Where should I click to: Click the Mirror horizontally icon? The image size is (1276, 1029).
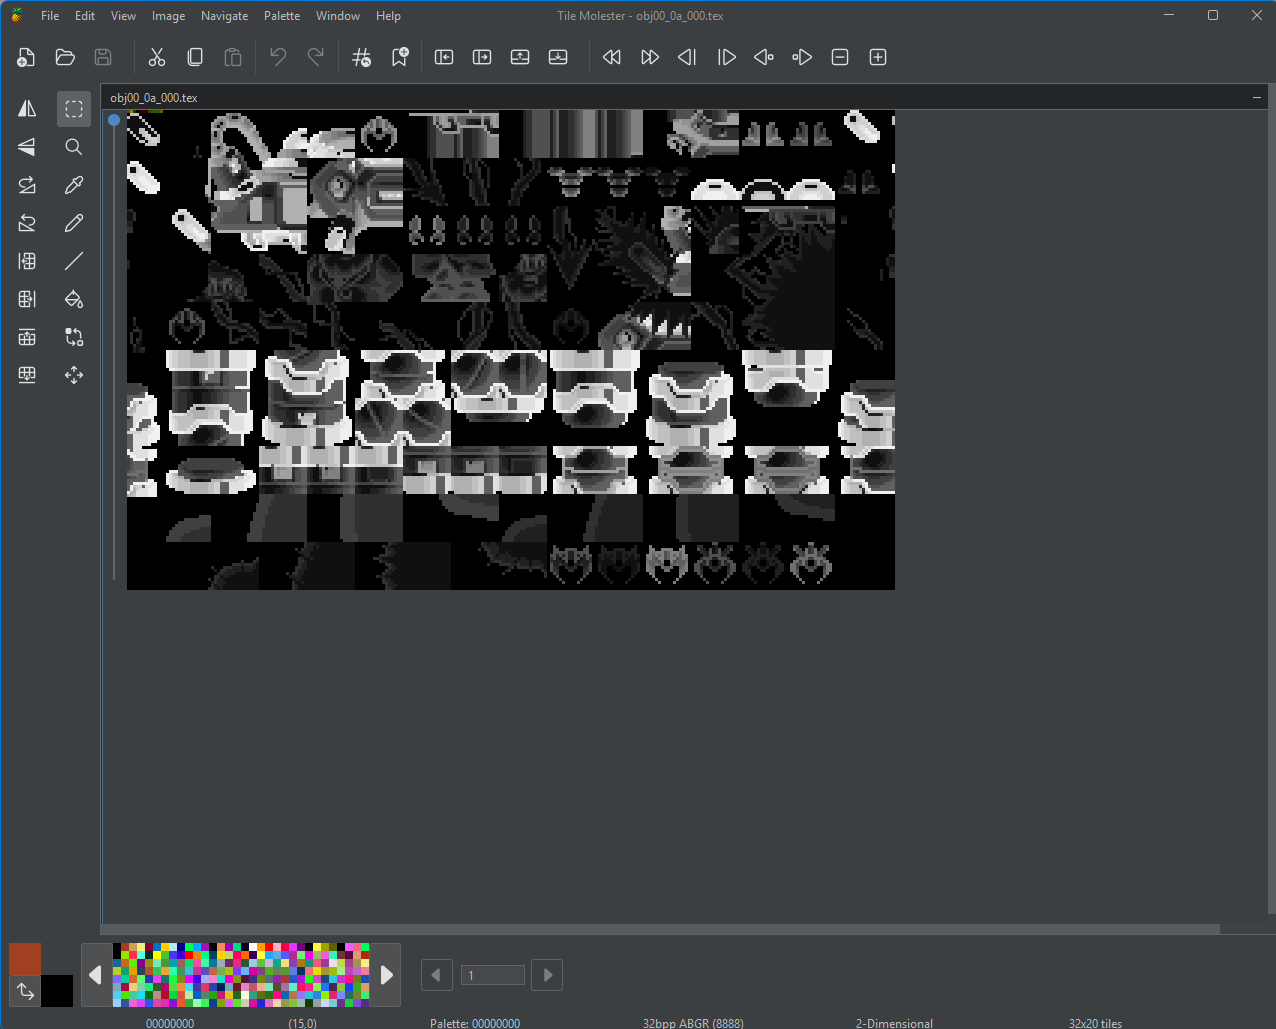click(27, 109)
